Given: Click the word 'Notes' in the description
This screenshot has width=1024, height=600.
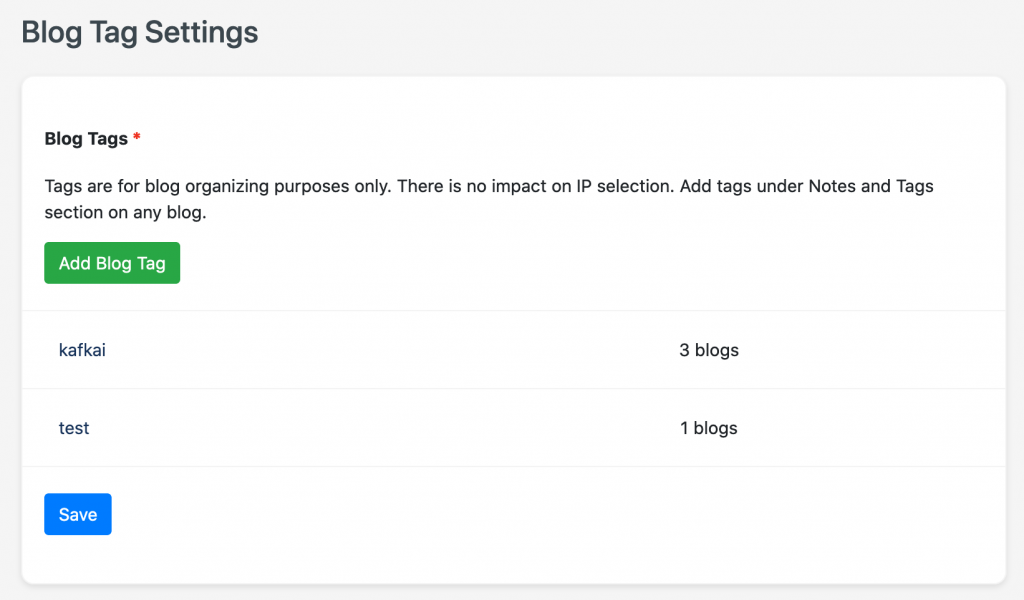Looking at the screenshot, I should 832,186.
